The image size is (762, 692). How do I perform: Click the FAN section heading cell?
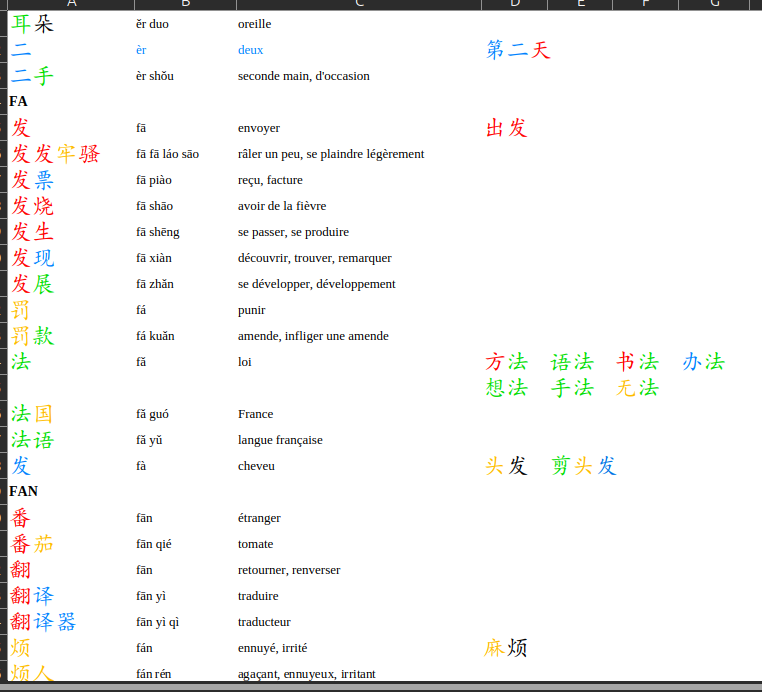click(x=24, y=492)
